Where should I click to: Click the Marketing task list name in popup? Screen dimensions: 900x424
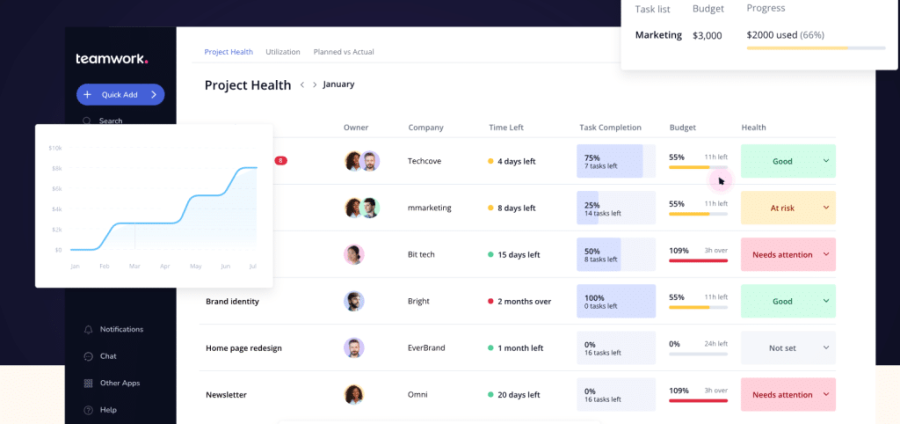[x=658, y=35]
